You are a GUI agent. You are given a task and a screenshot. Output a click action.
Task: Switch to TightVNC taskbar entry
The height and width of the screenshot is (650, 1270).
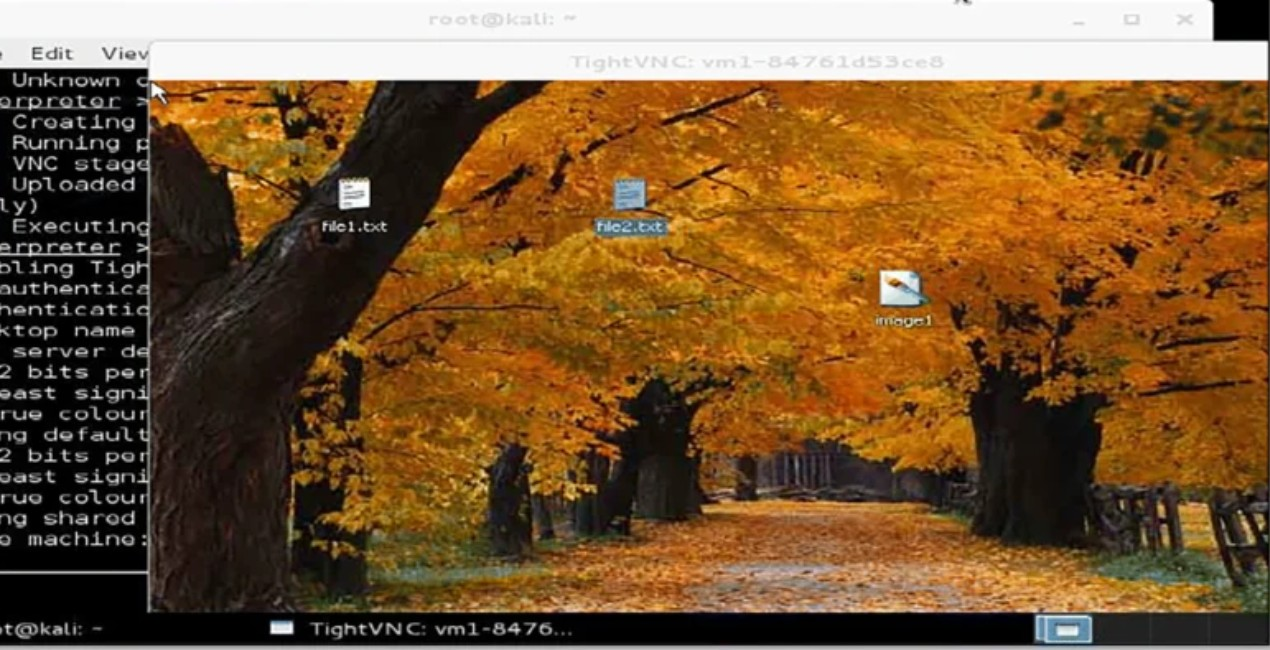(422, 629)
